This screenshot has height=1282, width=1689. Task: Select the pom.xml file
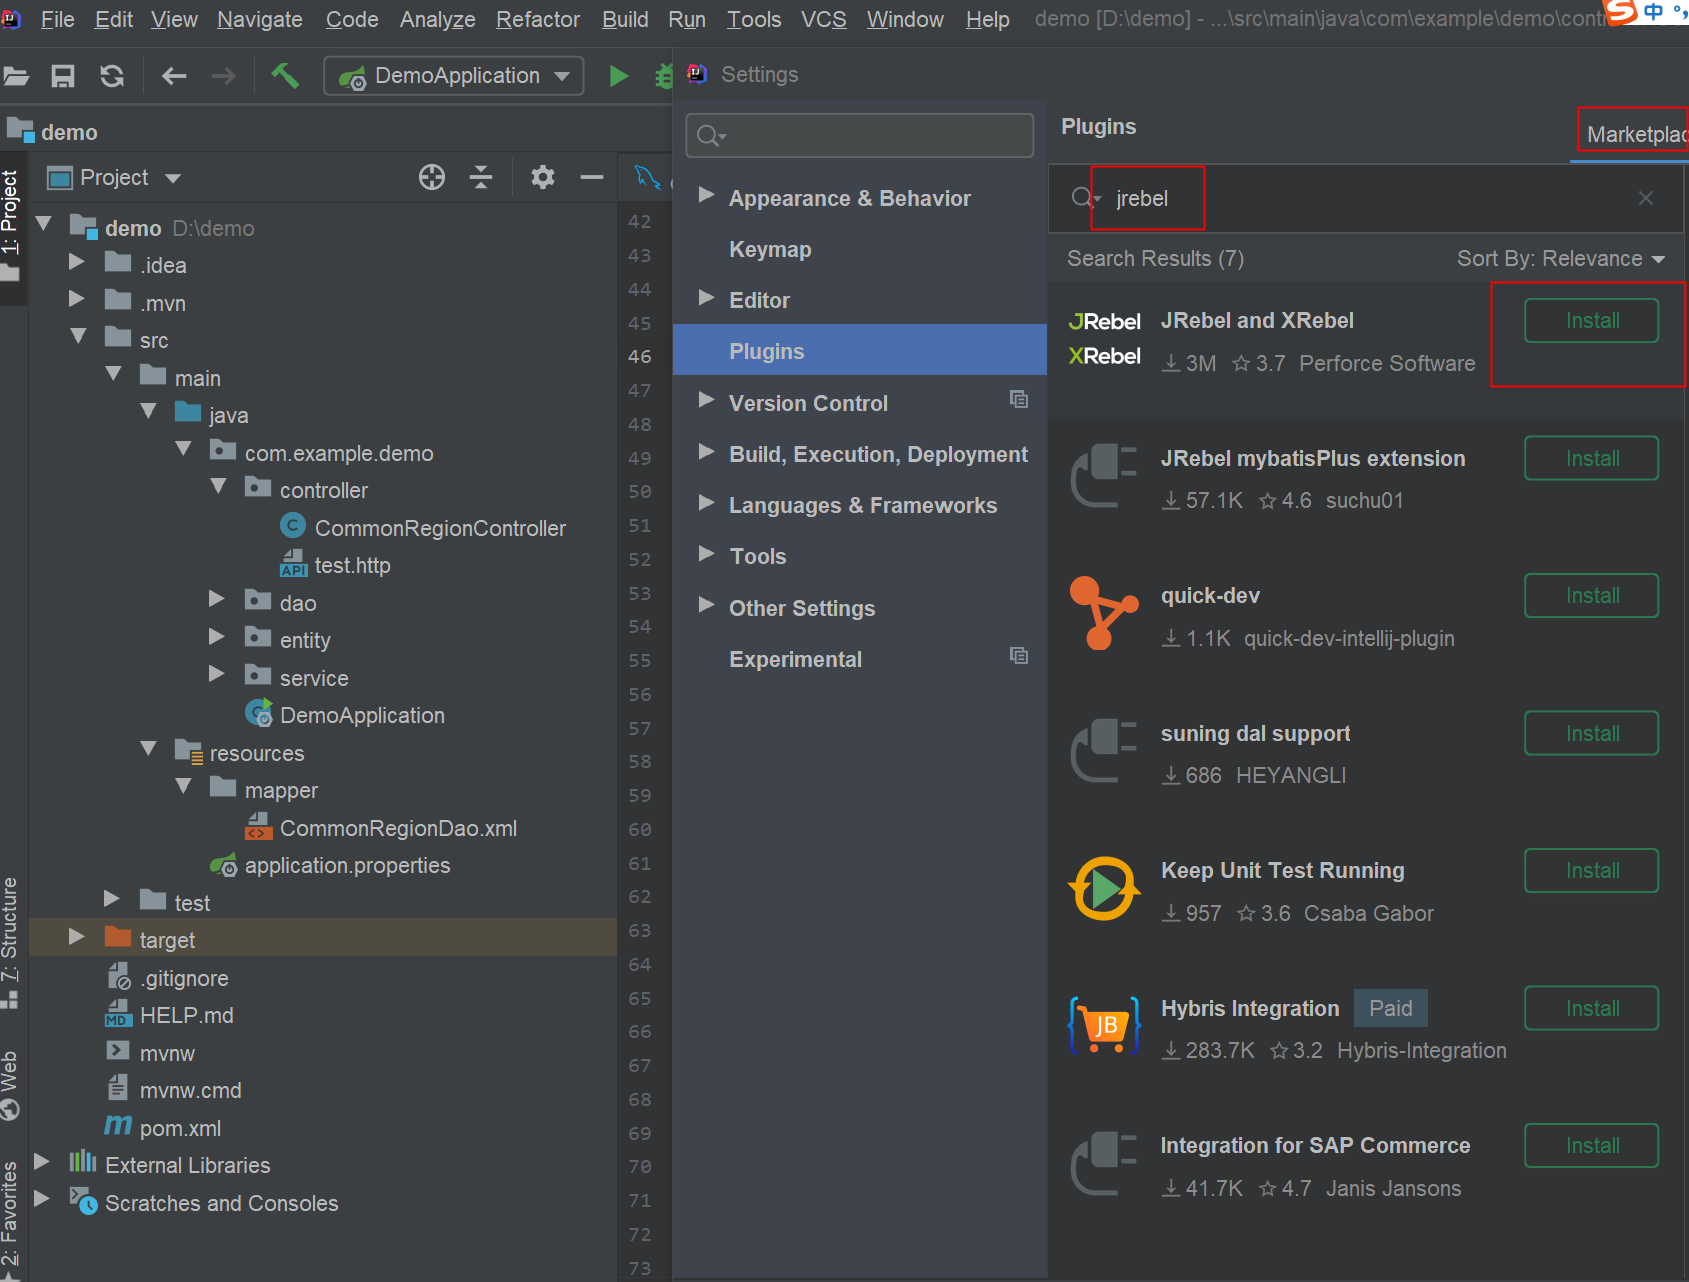point(180,1129)
